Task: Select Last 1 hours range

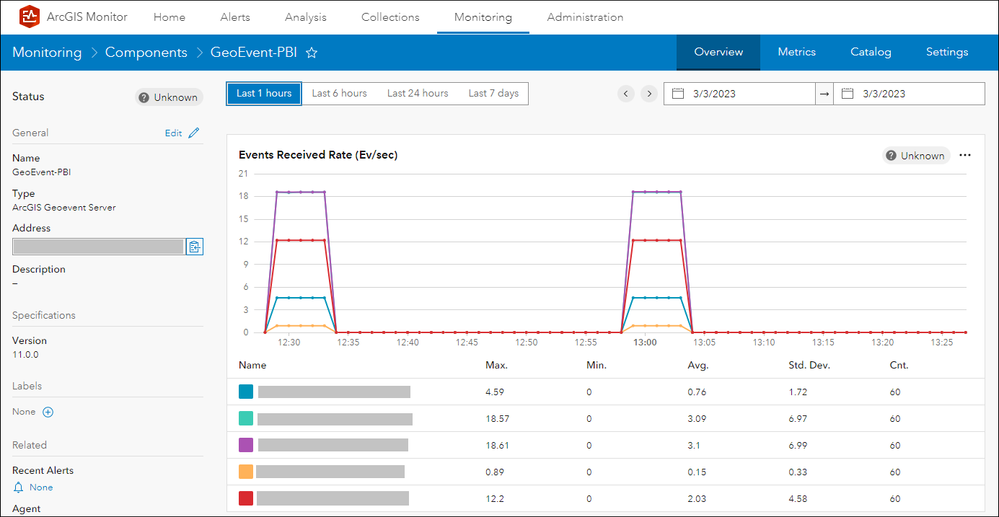Action: (x=264, y=93)
